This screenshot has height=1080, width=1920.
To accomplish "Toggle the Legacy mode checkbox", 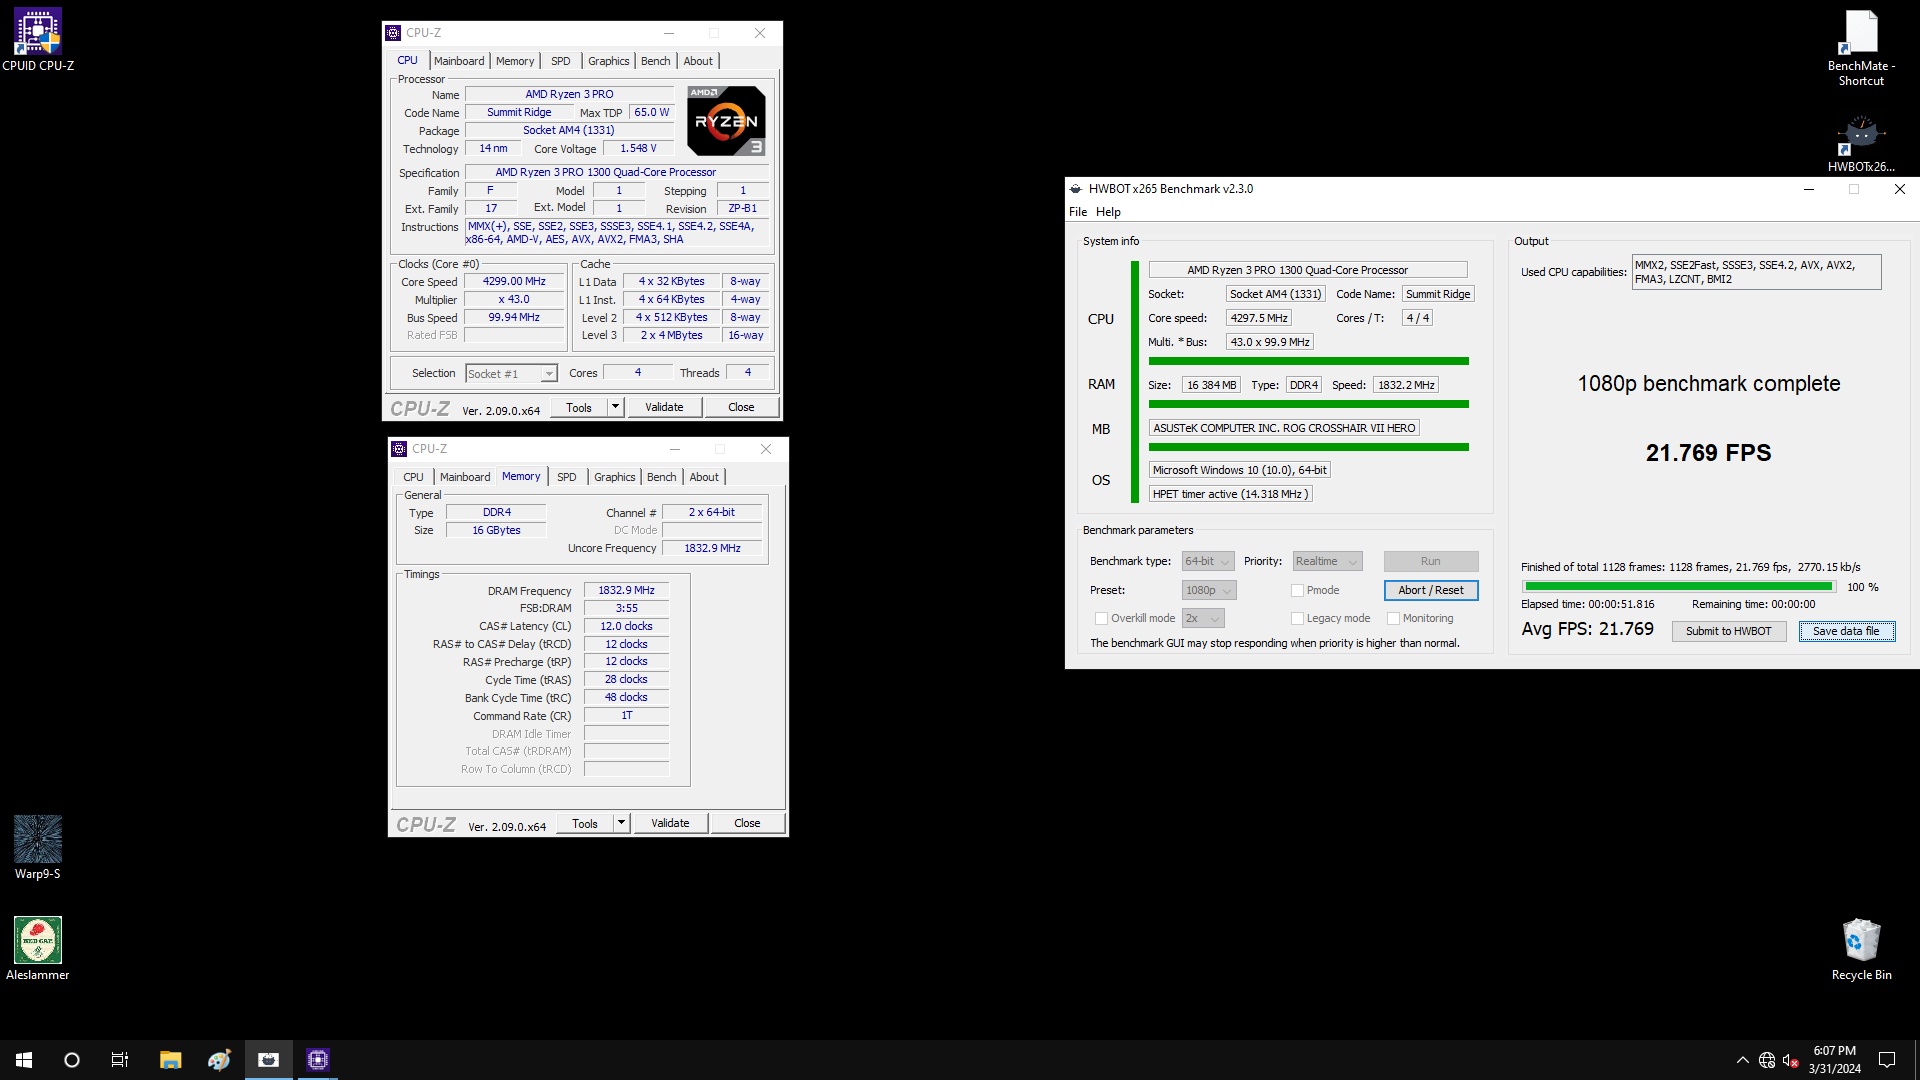I will coord(1297,619).
